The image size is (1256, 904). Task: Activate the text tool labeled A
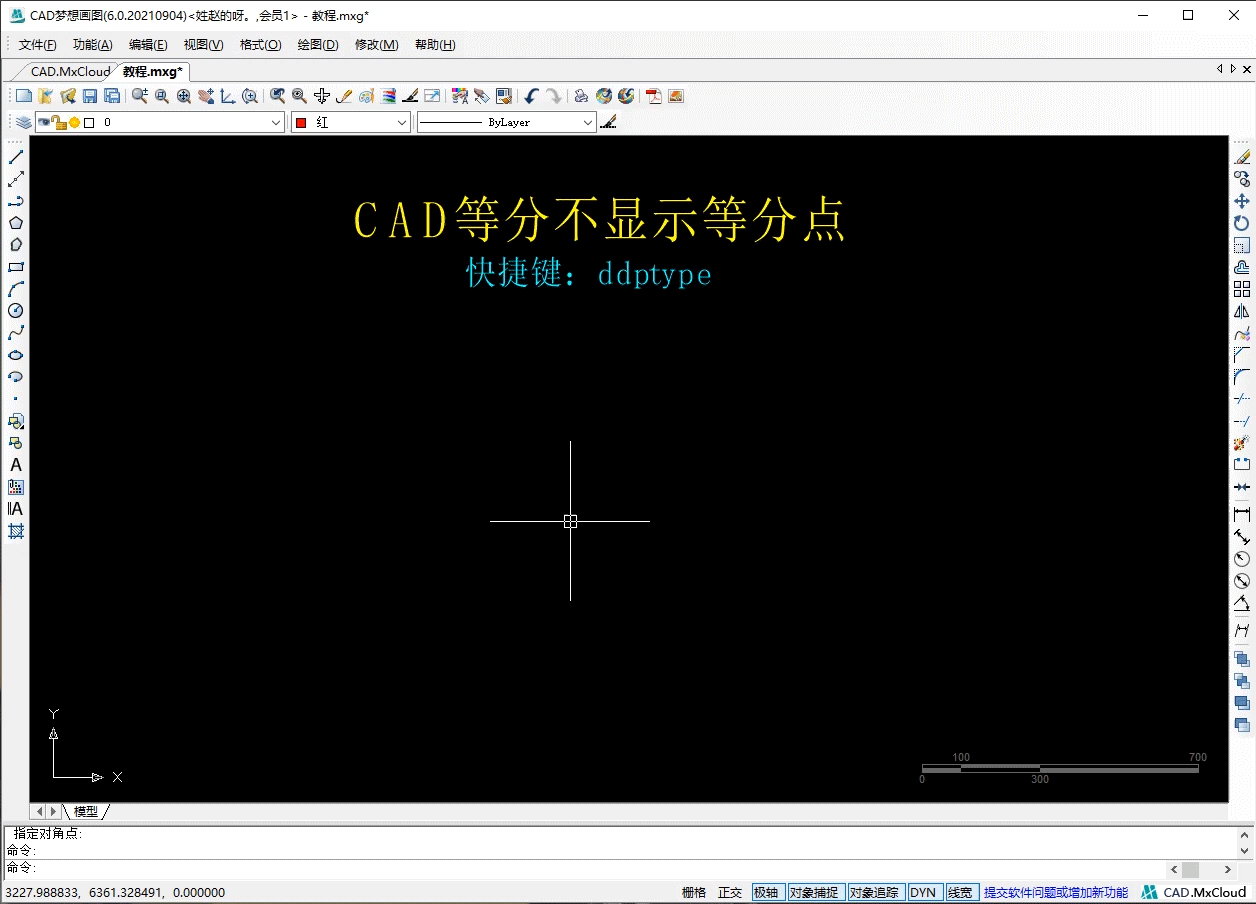15,465
